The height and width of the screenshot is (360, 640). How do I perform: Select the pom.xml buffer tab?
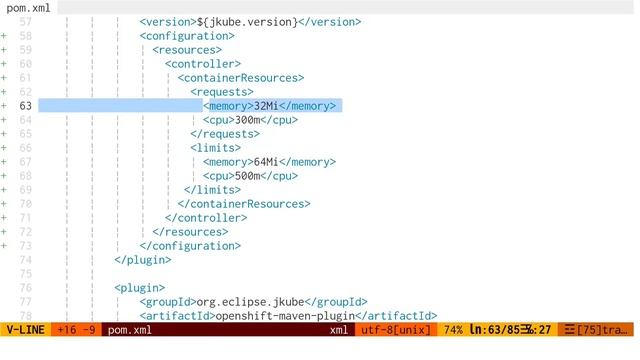[x=28, y=8]
